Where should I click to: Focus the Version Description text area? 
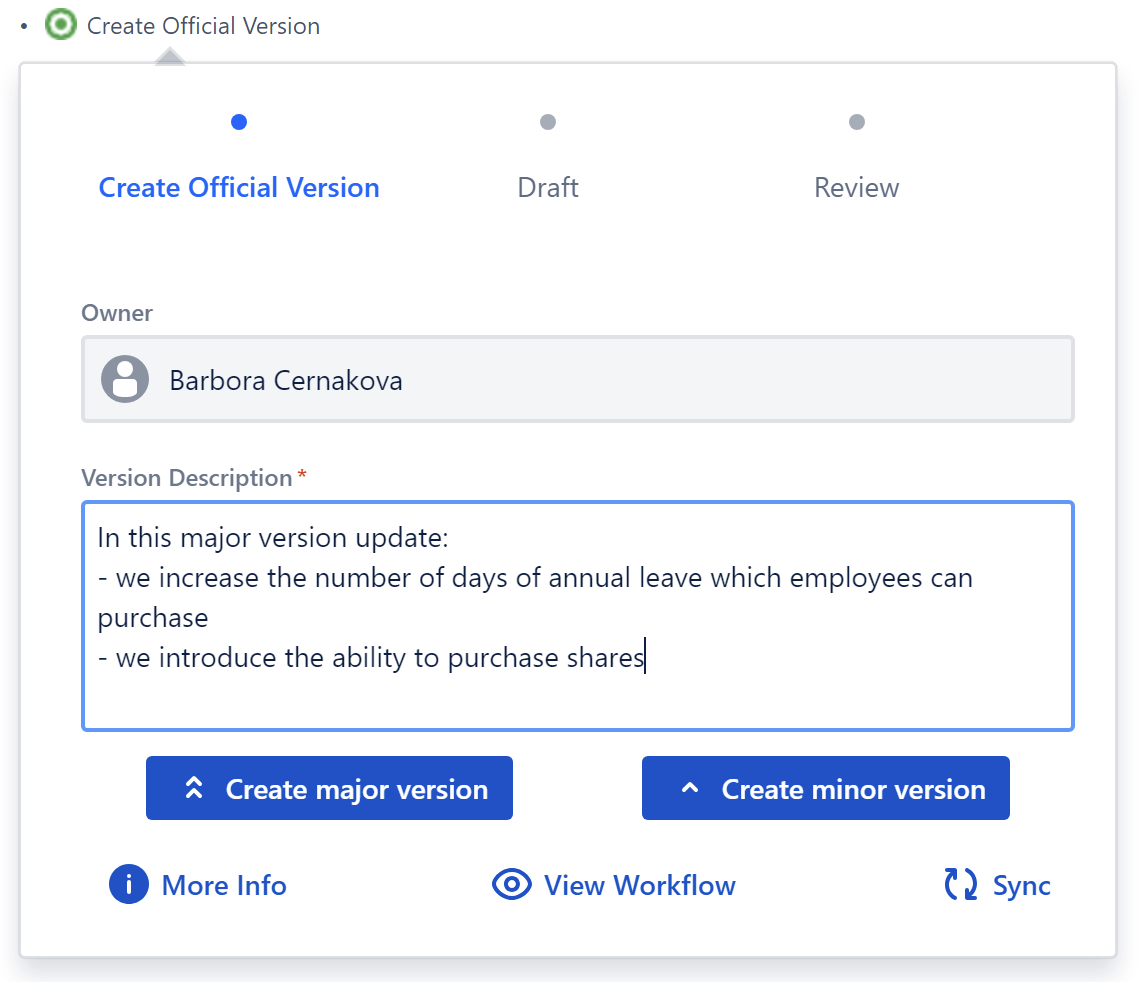coord(577,692)
